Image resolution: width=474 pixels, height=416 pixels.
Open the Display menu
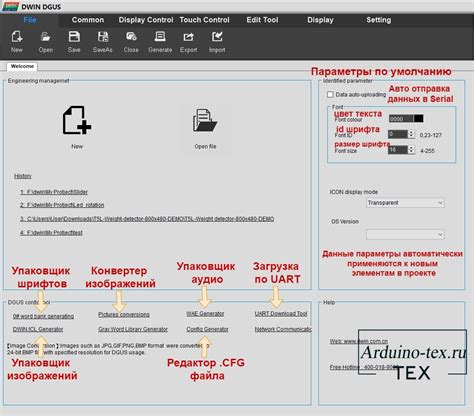point(320,20)
